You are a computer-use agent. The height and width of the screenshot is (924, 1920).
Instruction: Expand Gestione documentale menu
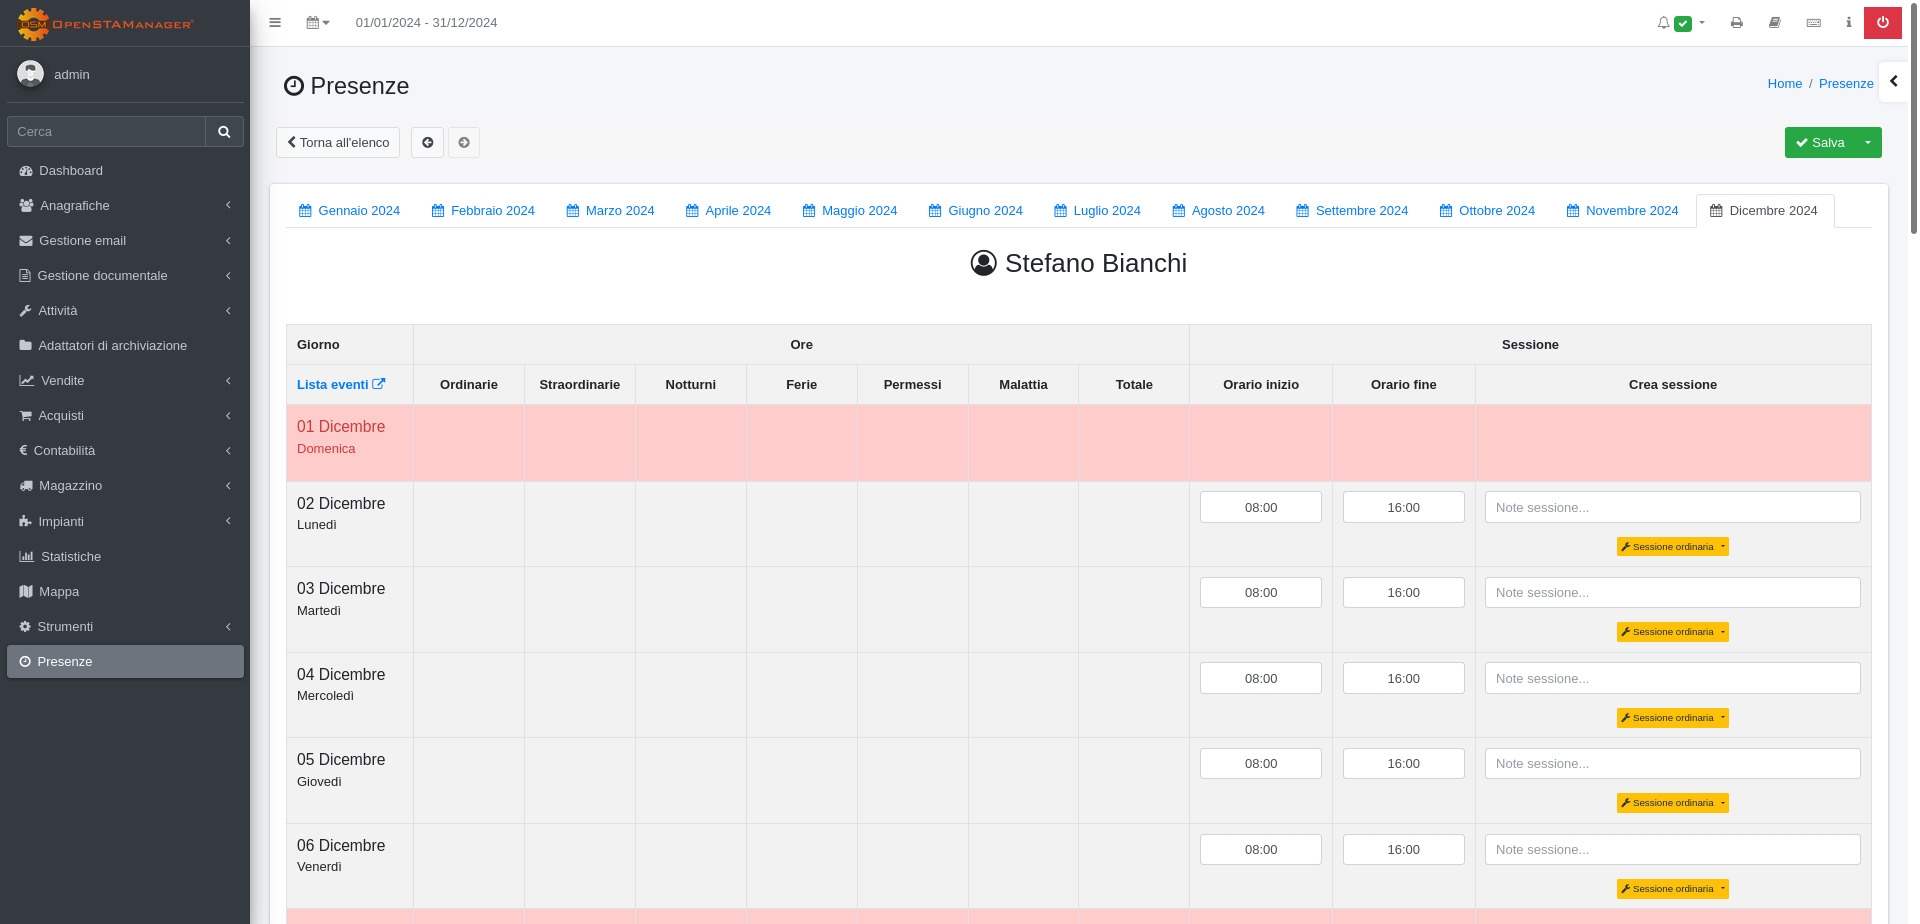click(x=125, y=275)
